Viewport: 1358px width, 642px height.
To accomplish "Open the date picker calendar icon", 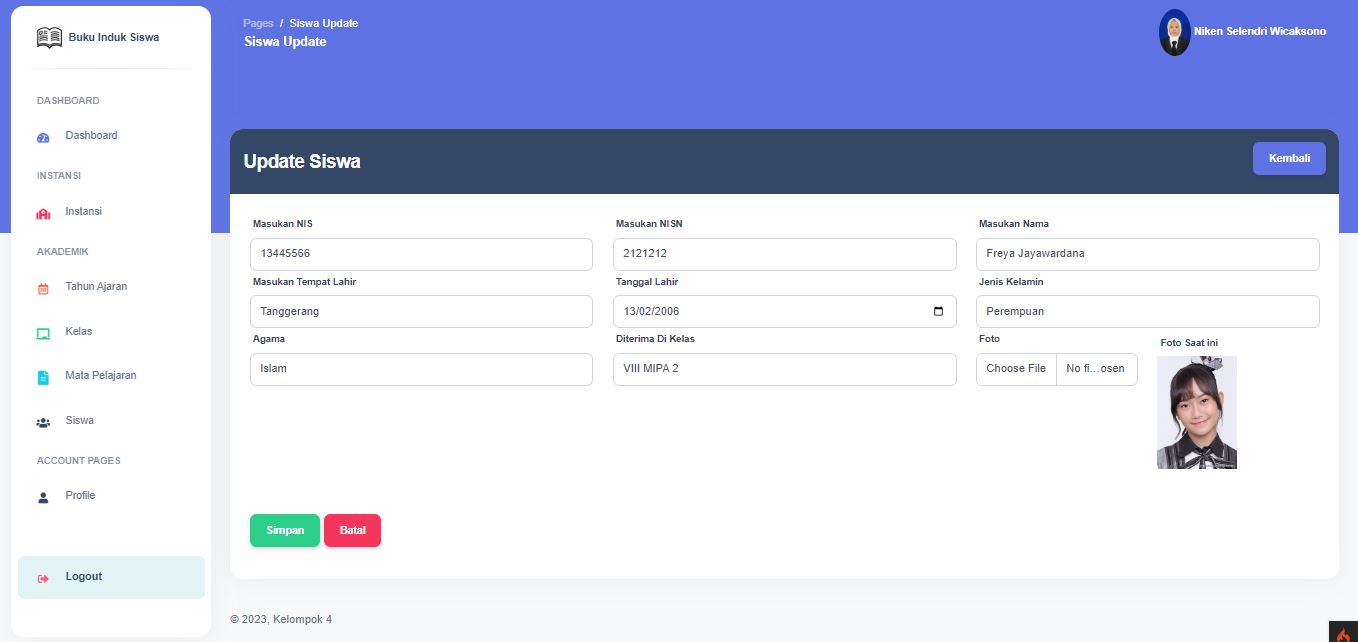I will (x=938, y=311).
